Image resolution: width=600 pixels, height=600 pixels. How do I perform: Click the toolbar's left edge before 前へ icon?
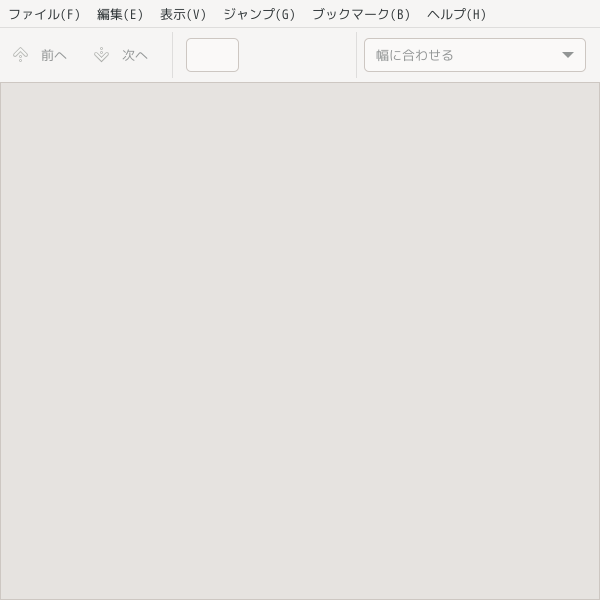(5, 55)
